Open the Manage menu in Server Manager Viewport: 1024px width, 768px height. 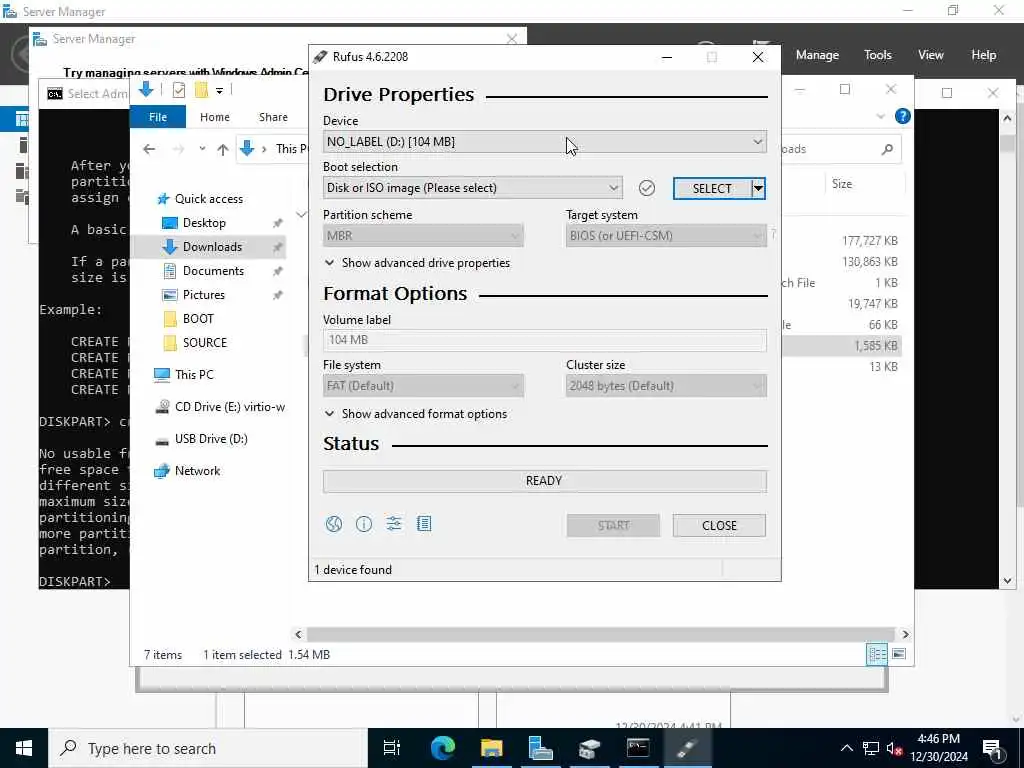tap(817, 56)
